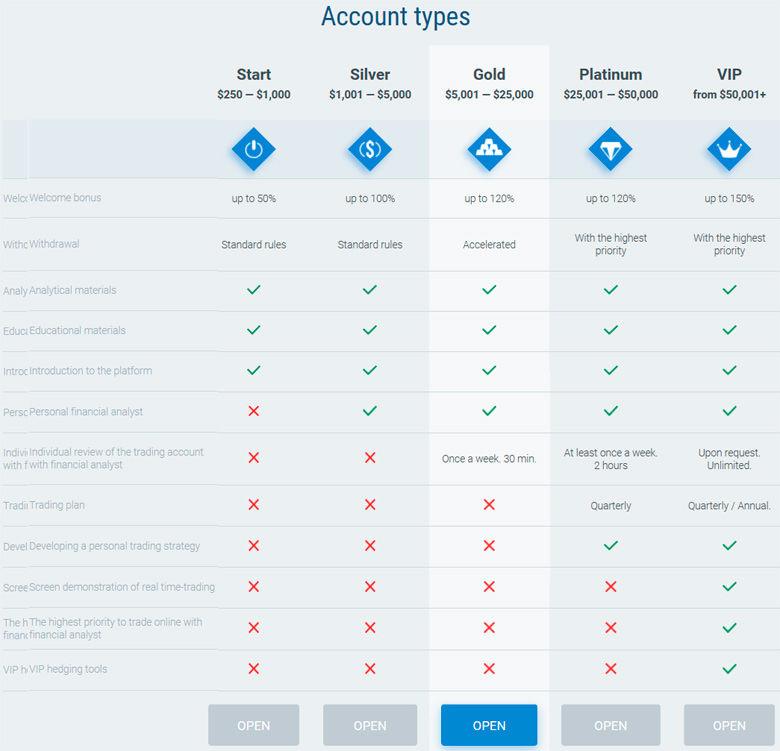Click the VIP crown icon
The image size is (780, 751).
pyautogui.click(x=729, y=149)
